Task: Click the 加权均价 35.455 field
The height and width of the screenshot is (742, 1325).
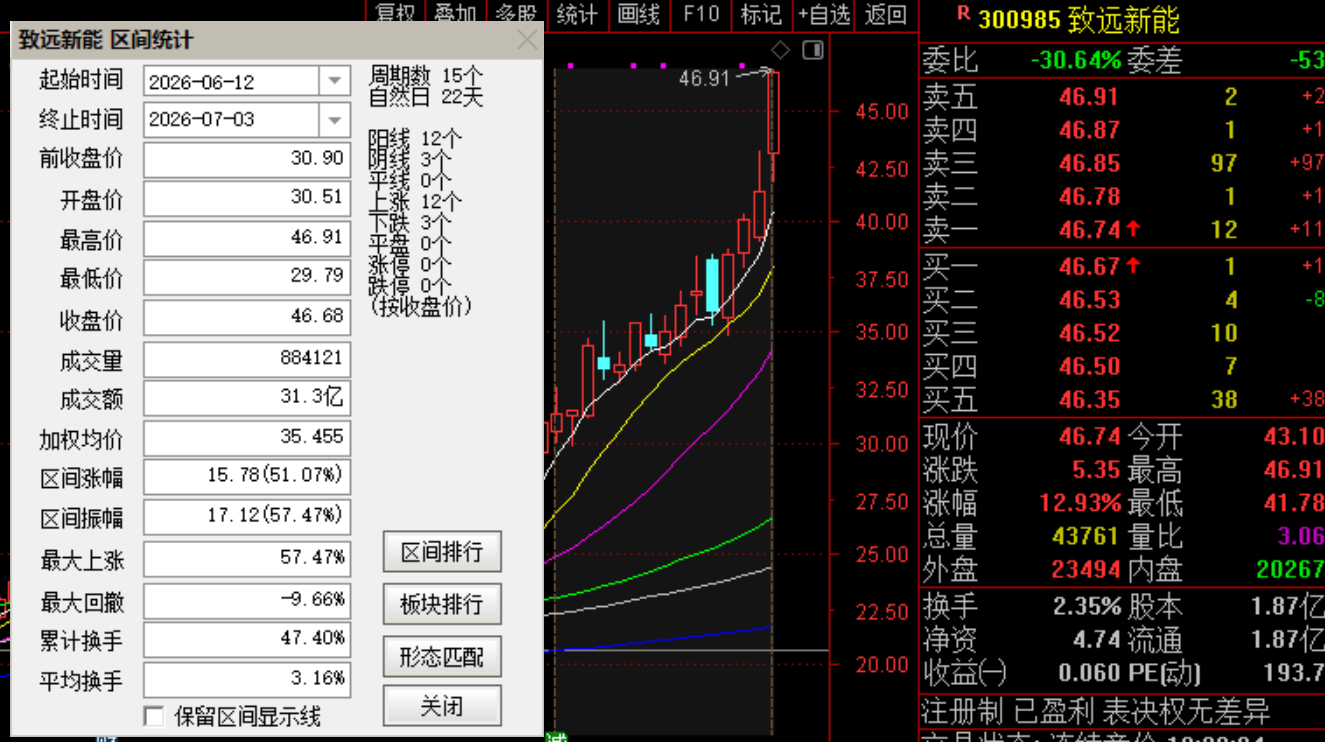Action: [247, 438]
